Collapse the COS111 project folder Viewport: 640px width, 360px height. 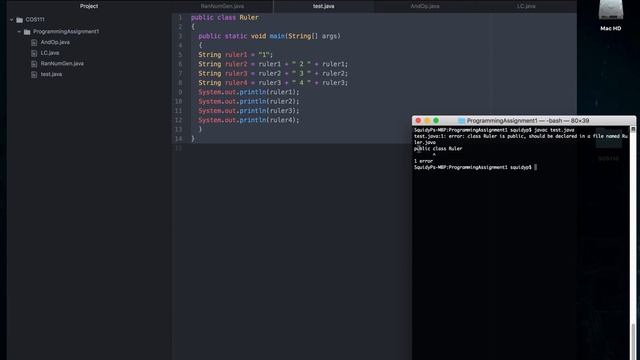[11, 20]
